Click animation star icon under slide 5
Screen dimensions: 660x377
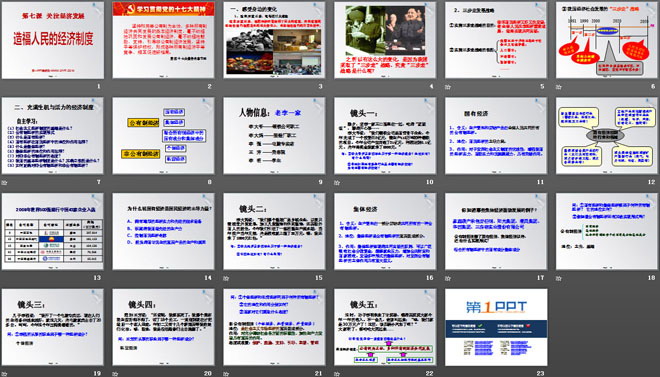[x=448, y=87]
